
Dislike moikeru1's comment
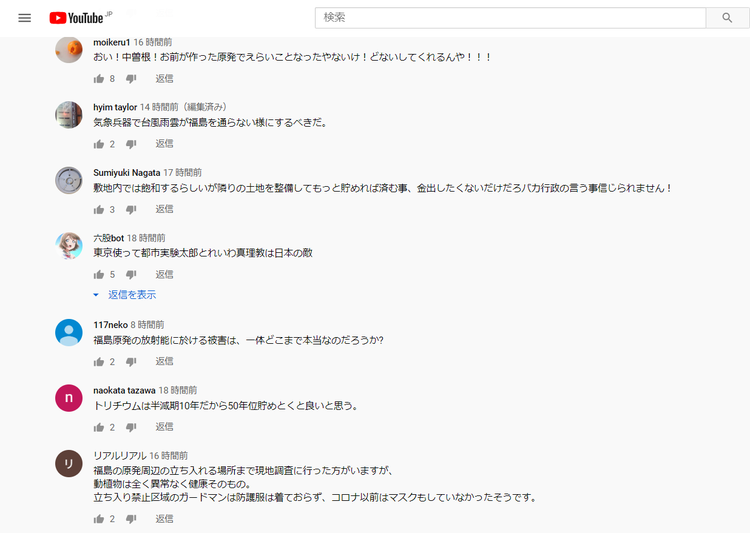click(131, 79)
